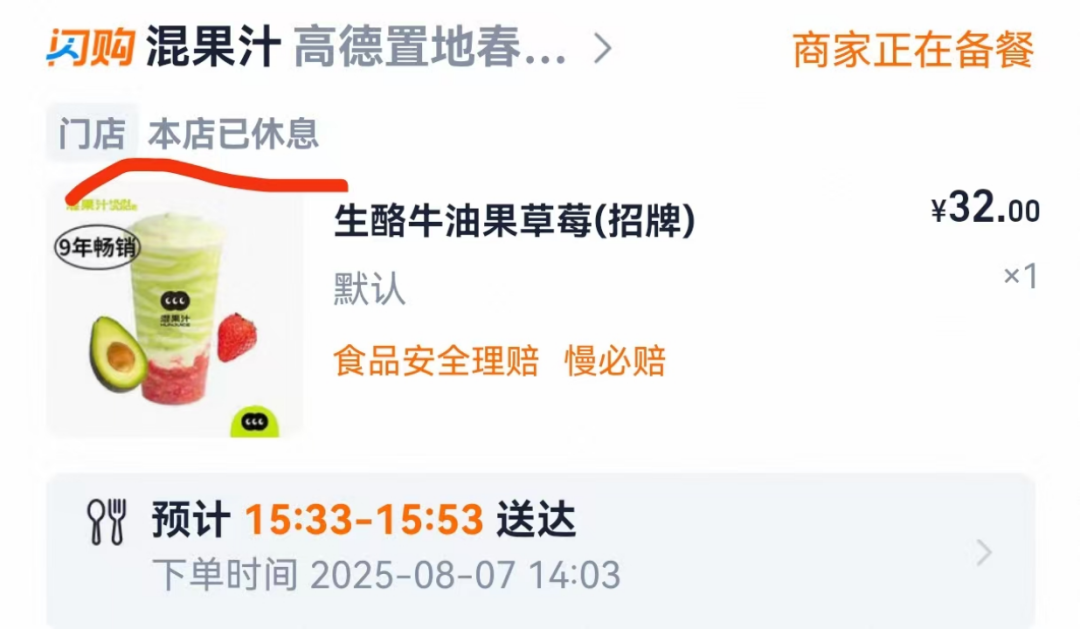Viewport: 1080px width, 629px height.
Task: Open 食品安全理赔 guarantee link
Action: click(436, 361)
